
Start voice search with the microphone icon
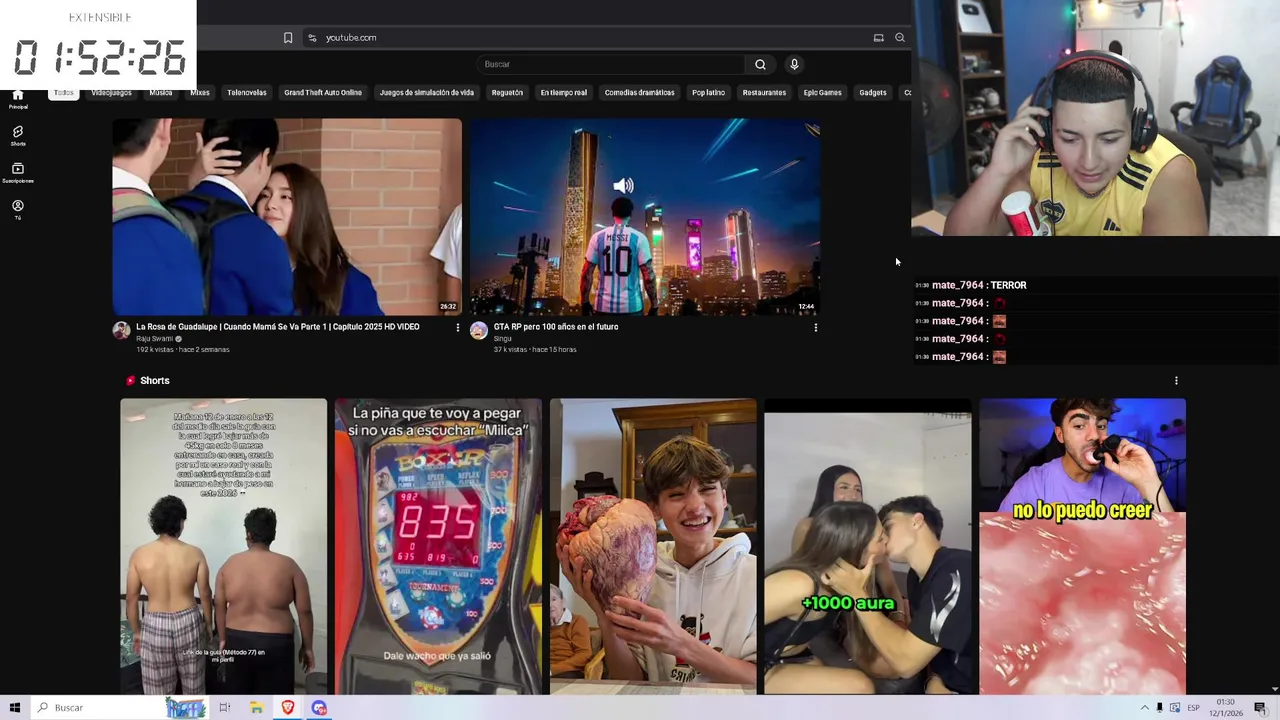(794, 64)
